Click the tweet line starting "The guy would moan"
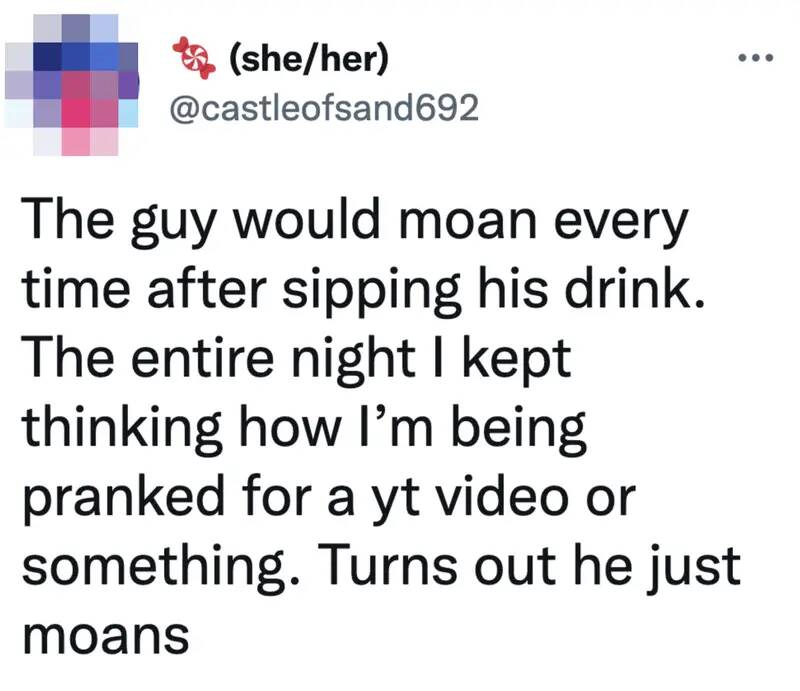This screenshot has width=800, height=691. (x=354, y=223)
